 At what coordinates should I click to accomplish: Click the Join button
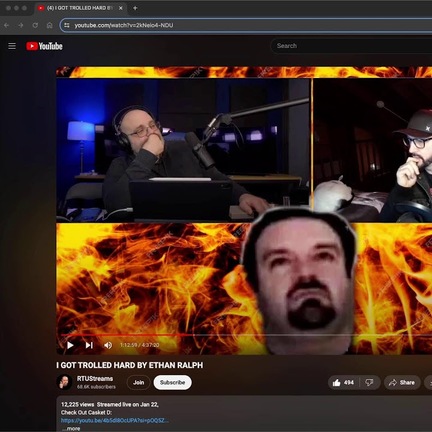[x=138, y=383]
